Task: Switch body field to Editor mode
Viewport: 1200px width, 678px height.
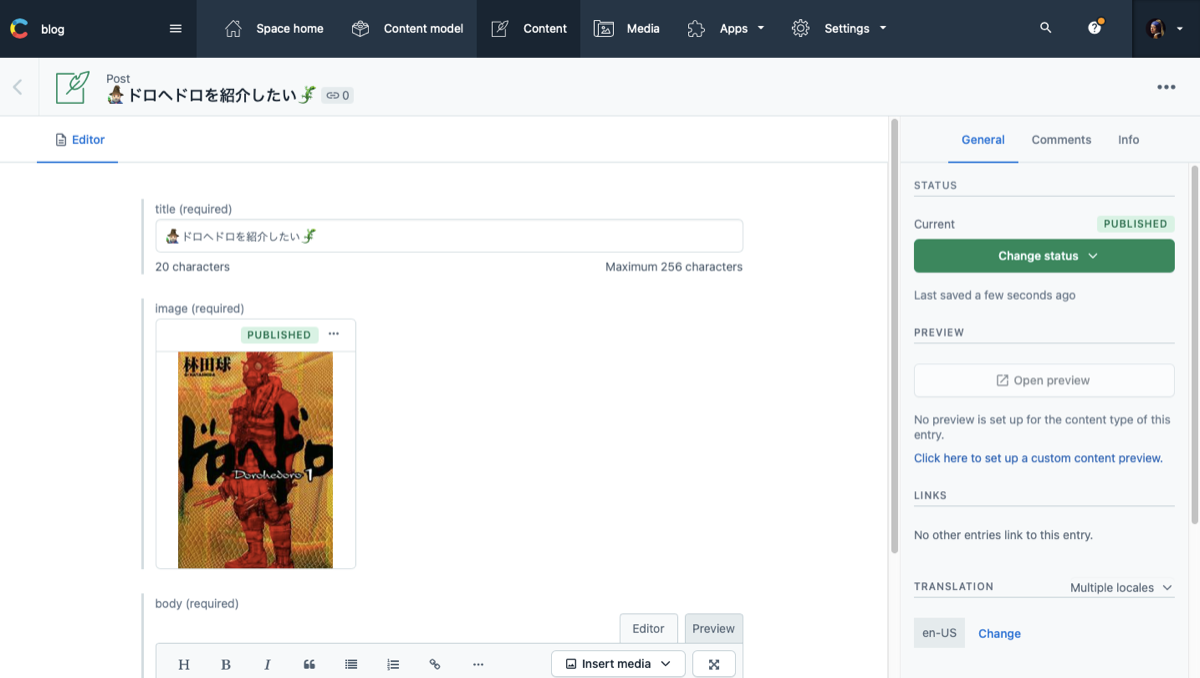Action: point(648,629)
